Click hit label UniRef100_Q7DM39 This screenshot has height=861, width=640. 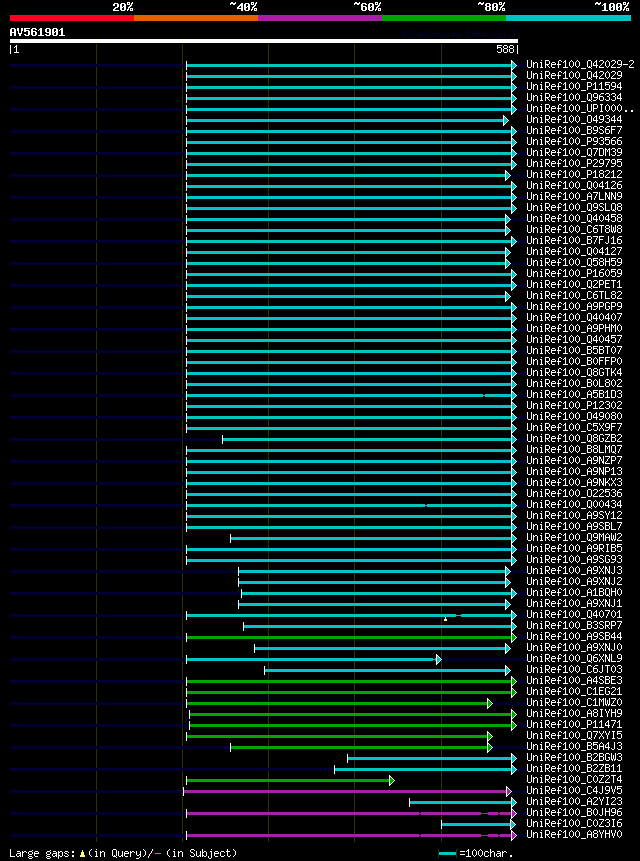[x=574, y=153]
